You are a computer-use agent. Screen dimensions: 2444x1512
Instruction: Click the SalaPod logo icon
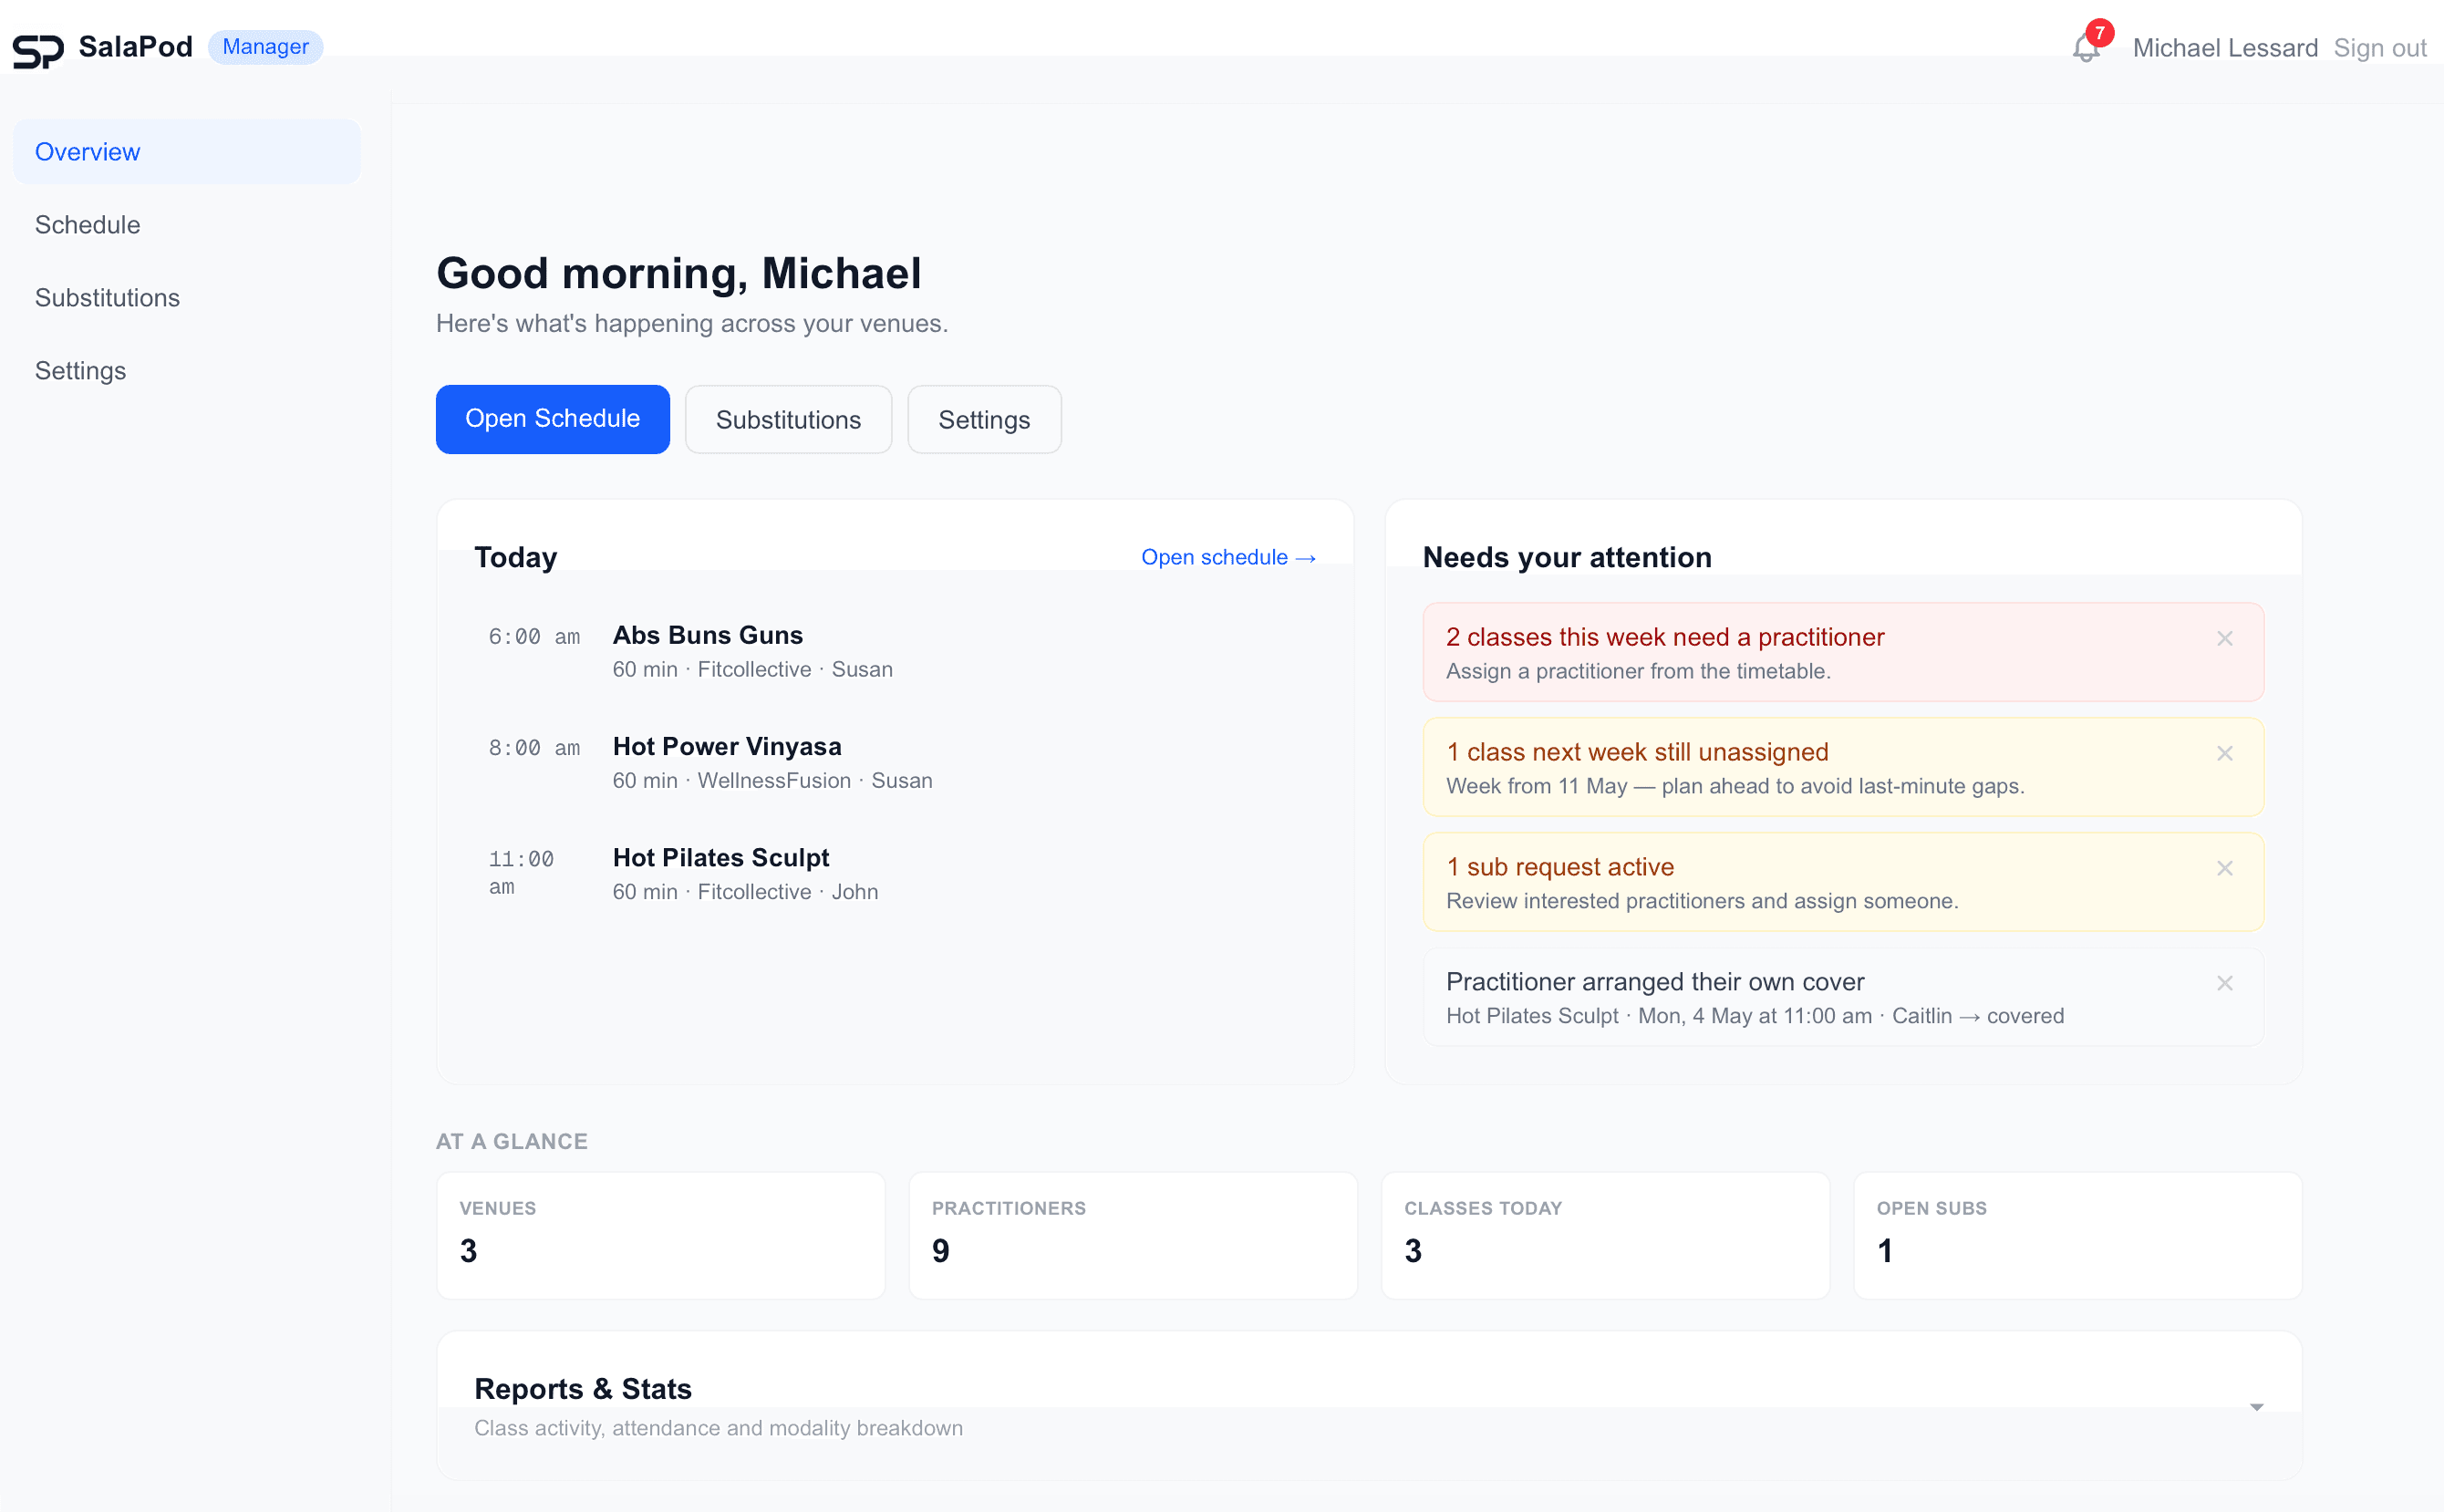[x=38, y=50]
